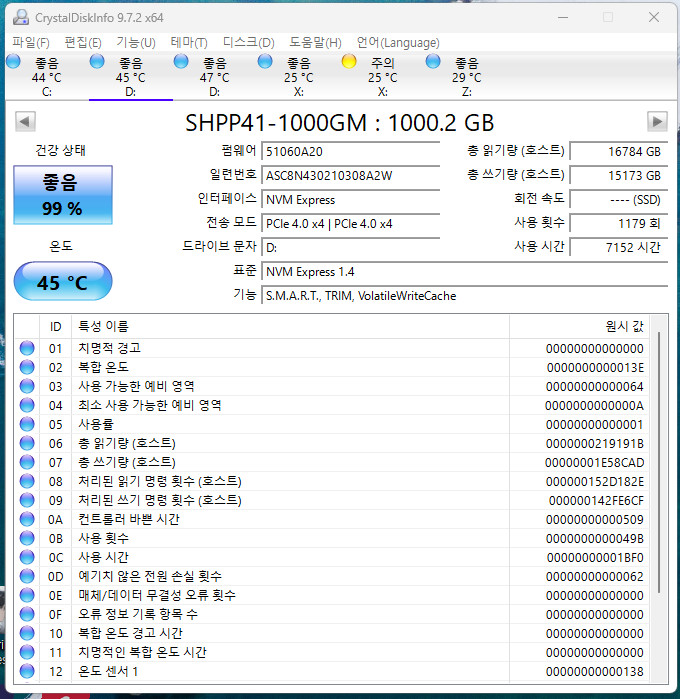Click the yellow caution status orb
Viewport: 680px width, 699px height.
(349, 61)
